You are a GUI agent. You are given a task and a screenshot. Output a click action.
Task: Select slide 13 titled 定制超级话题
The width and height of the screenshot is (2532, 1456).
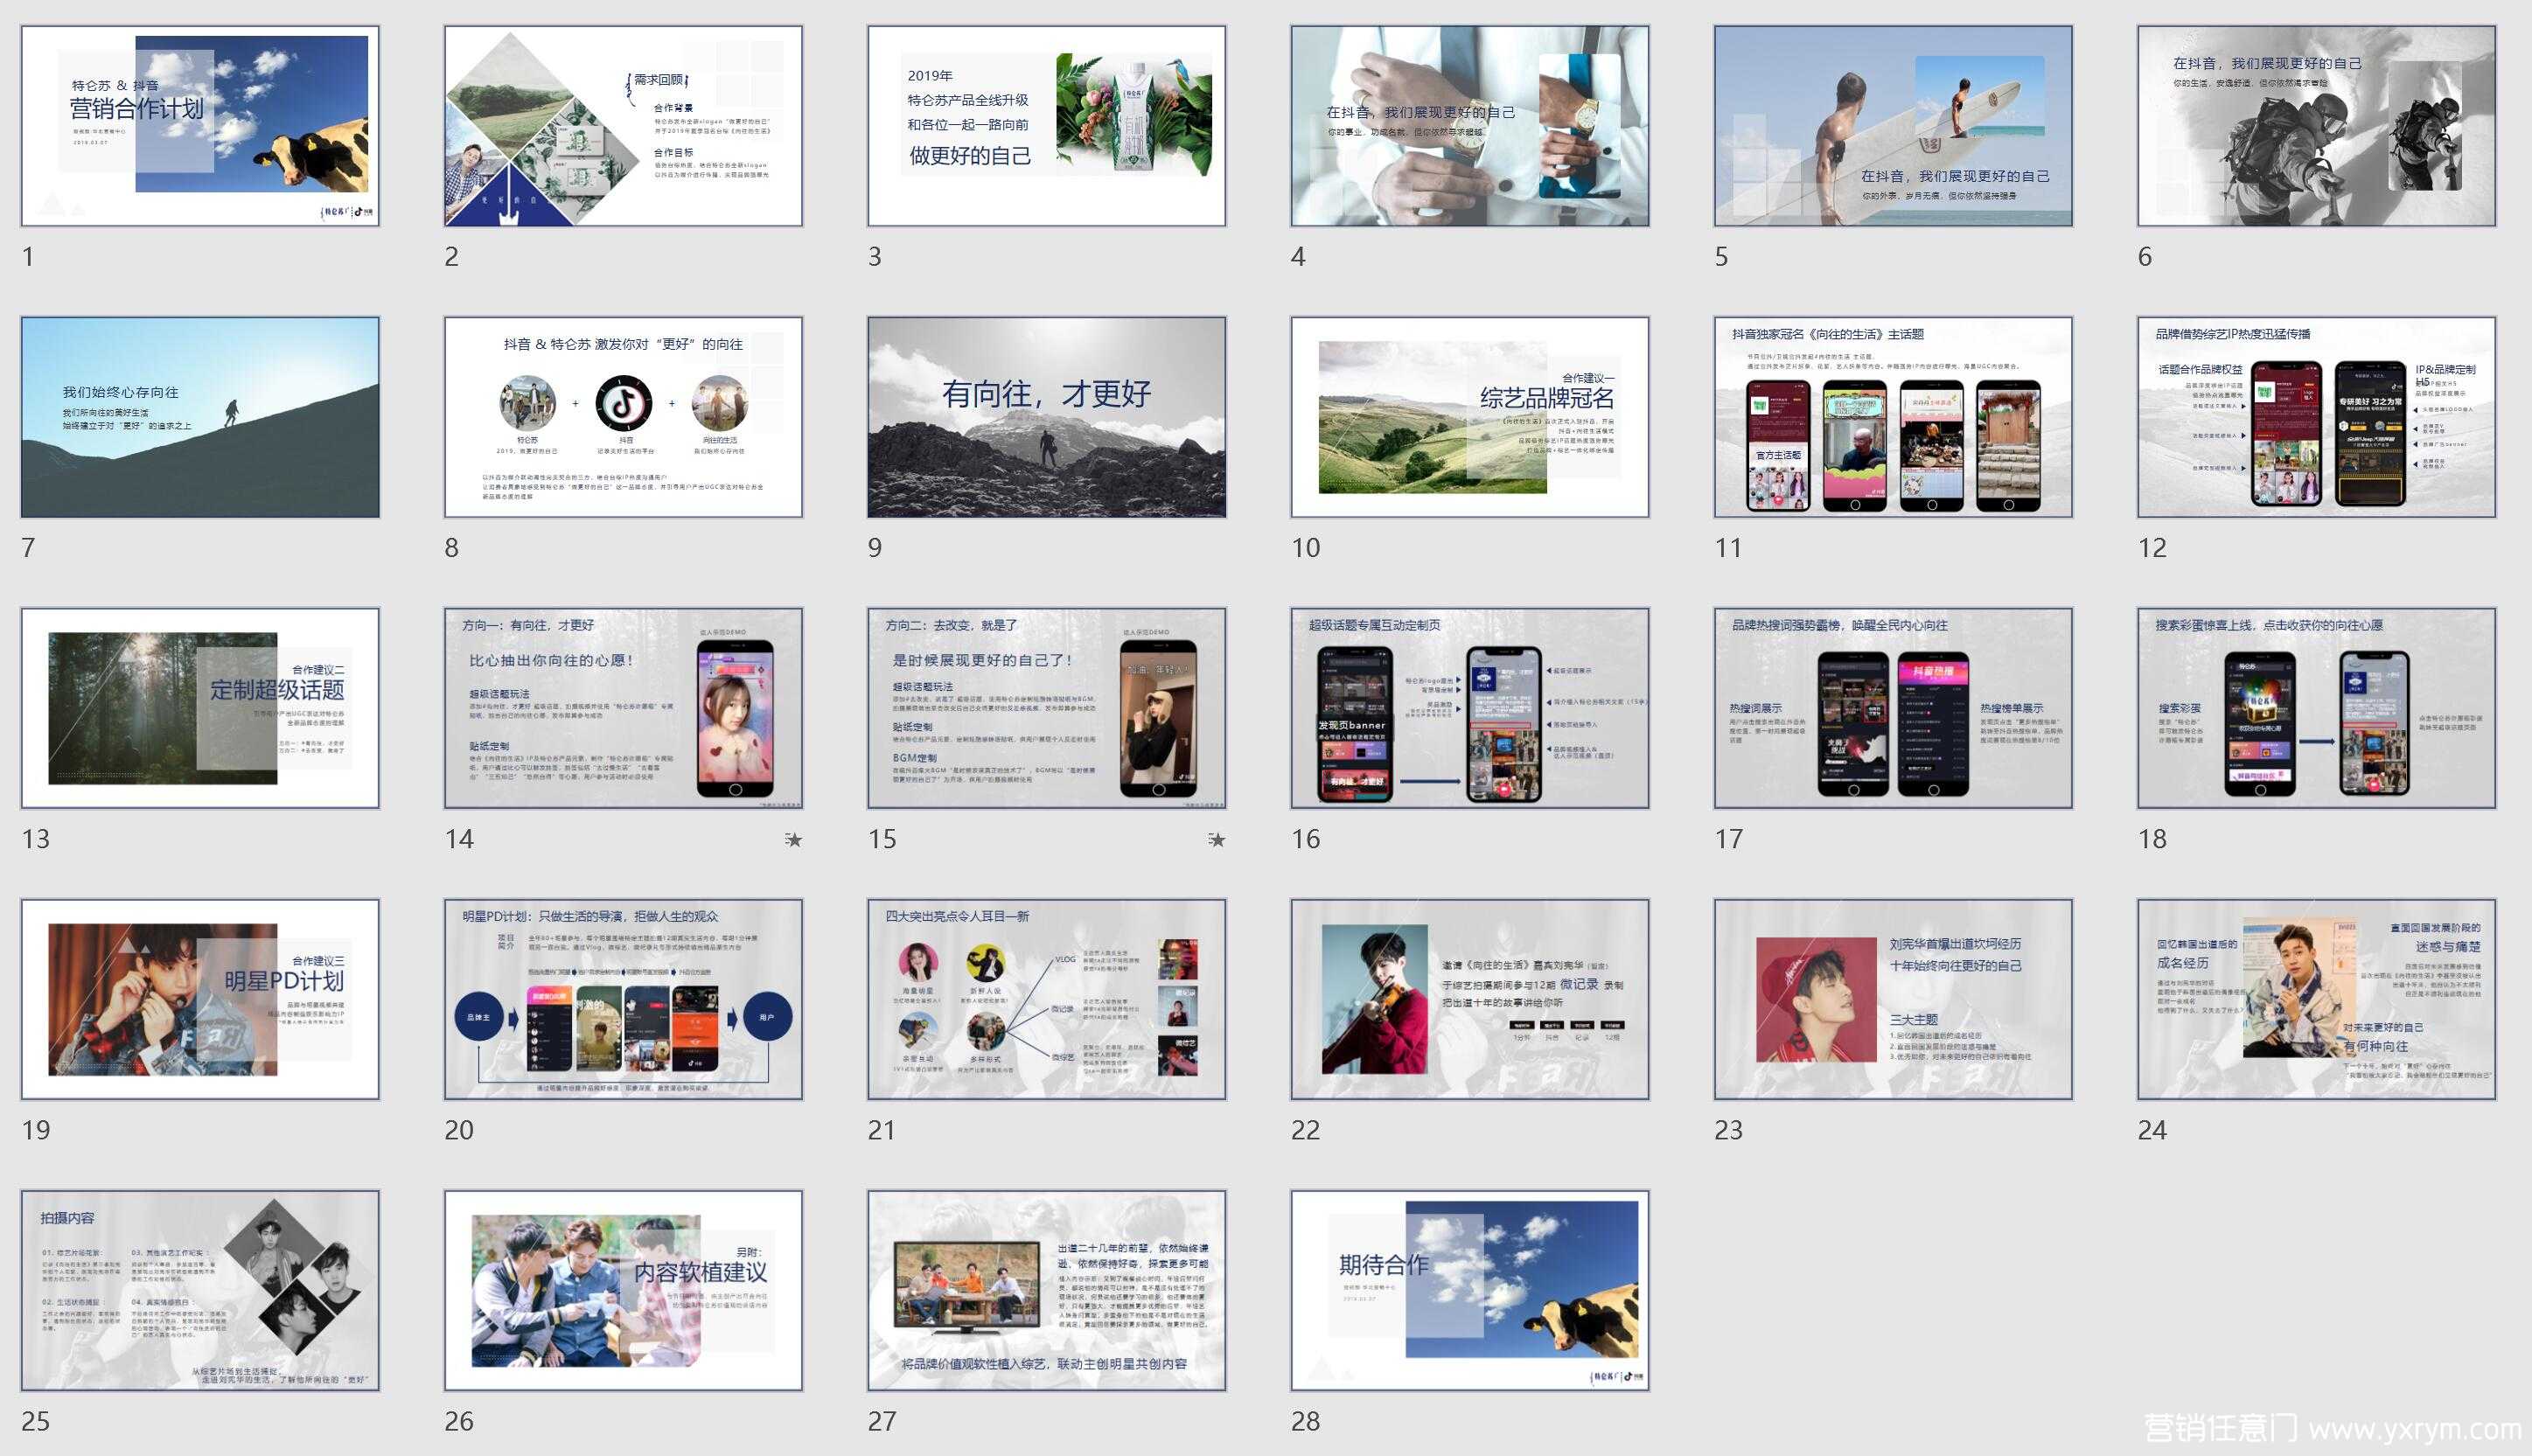[200, 708]
